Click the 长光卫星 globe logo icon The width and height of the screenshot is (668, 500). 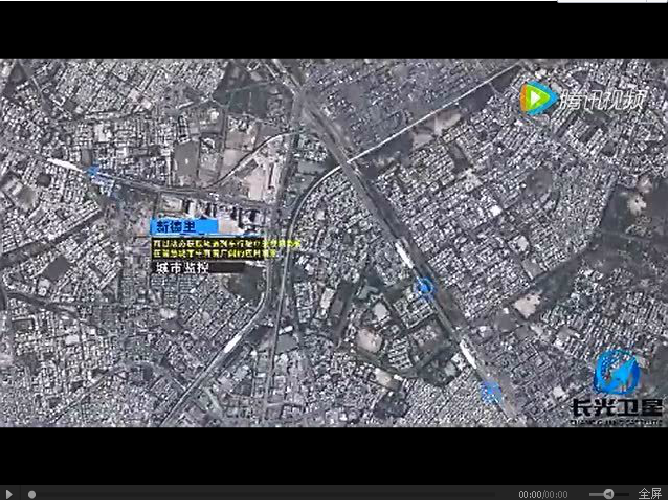tap(615, 373)
